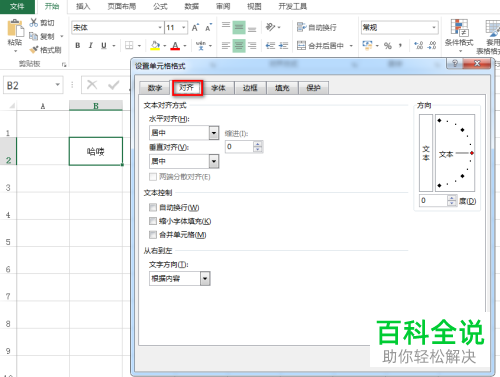Select cell B2 containing 哈喽
Image resolution: width=500 pixels, height=377 pixels.
[96, 151]
